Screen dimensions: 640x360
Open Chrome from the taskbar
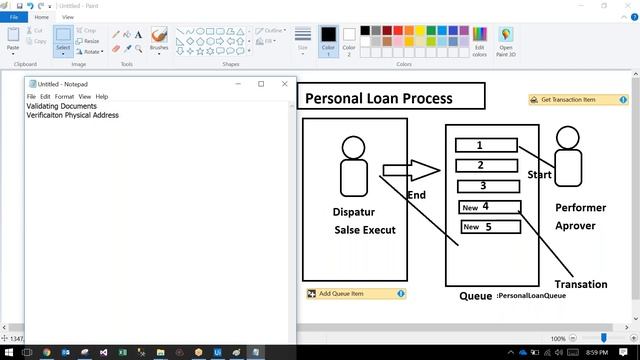coord(47,352)
